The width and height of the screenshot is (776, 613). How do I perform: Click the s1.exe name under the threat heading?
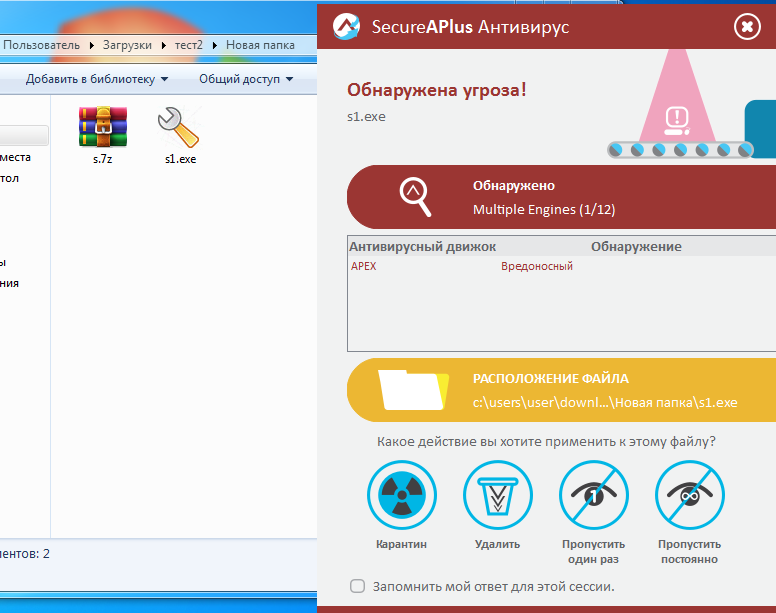[x=366, y=117]
